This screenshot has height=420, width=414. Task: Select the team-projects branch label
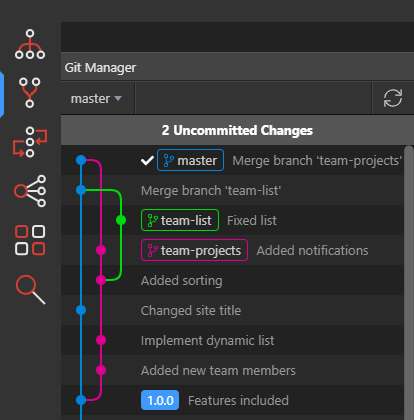click(x=194, y=250)
